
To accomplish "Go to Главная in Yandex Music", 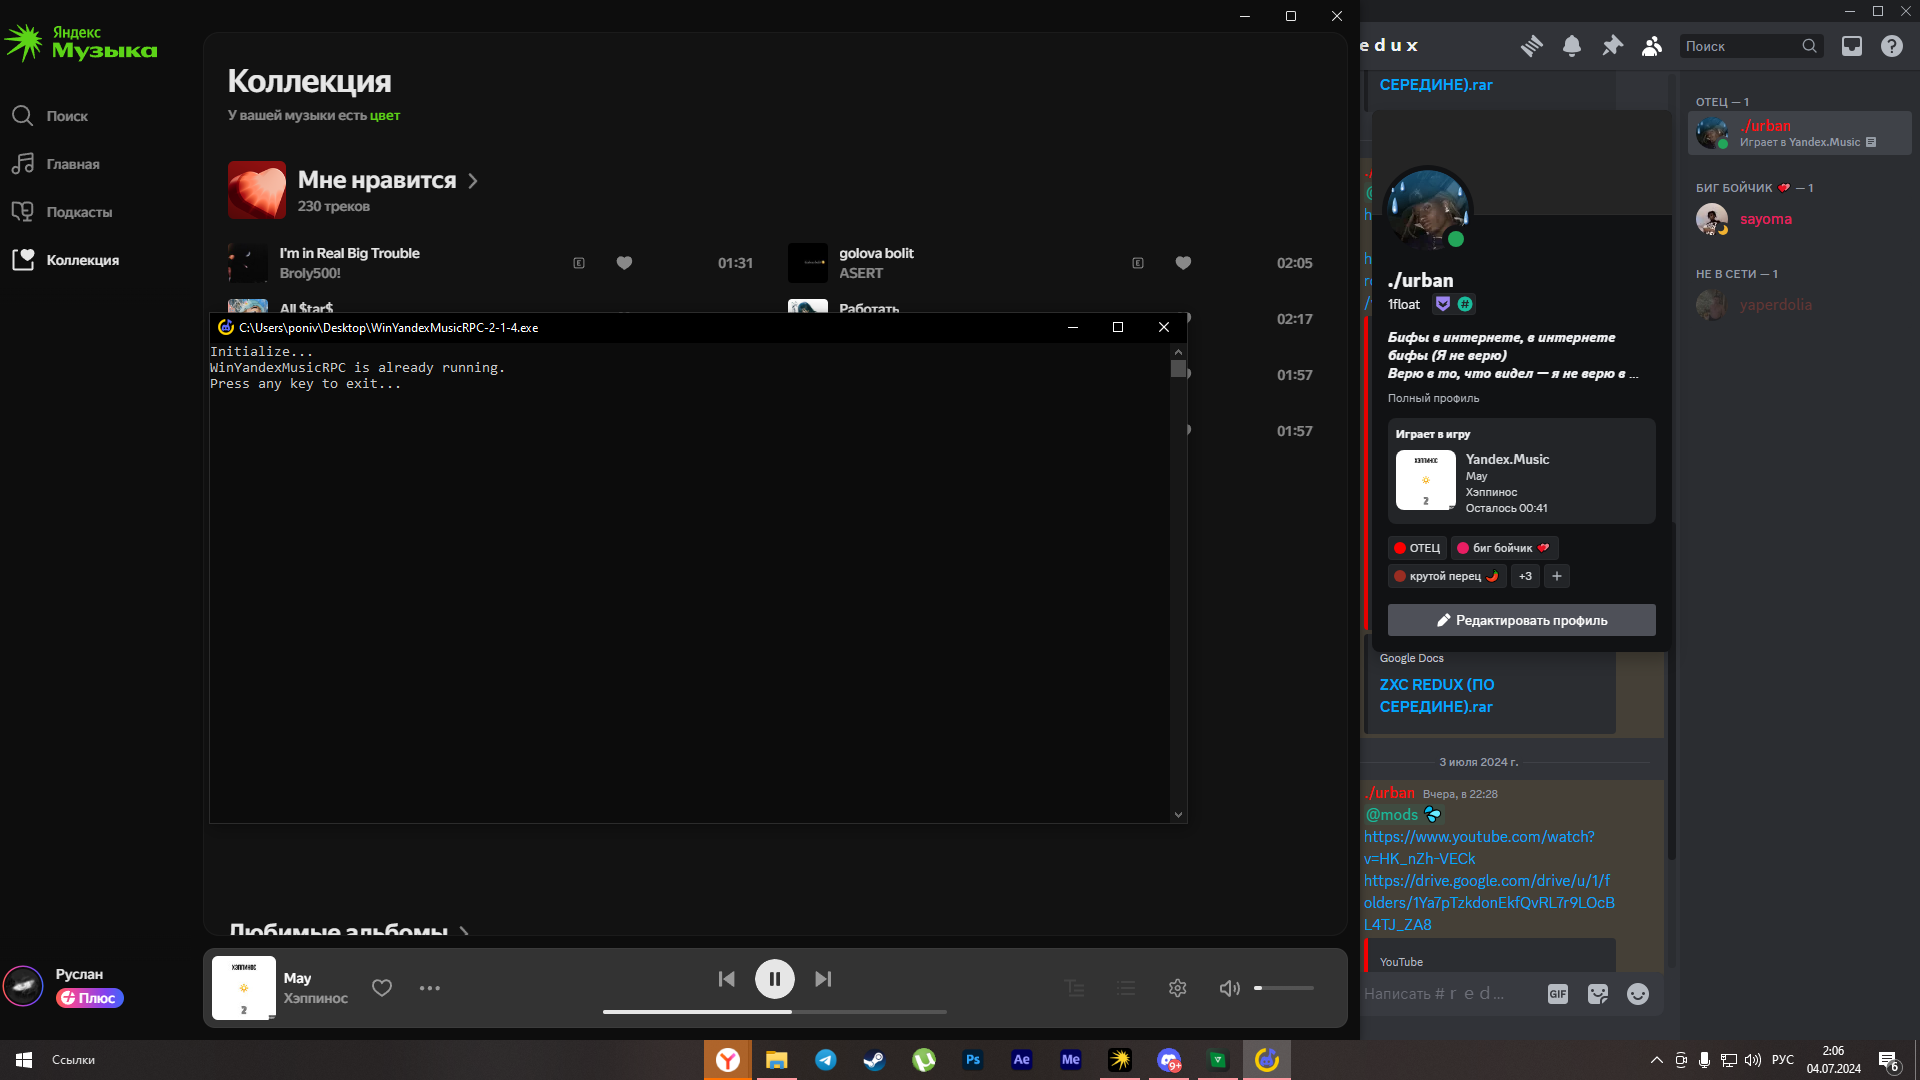I will 56,164.
